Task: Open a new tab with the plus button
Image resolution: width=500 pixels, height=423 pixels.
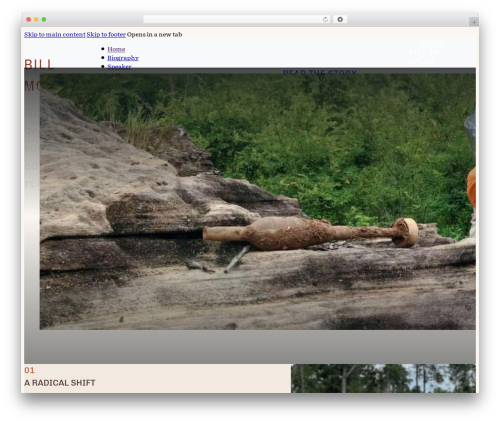Action: click(x=474, y=22)
